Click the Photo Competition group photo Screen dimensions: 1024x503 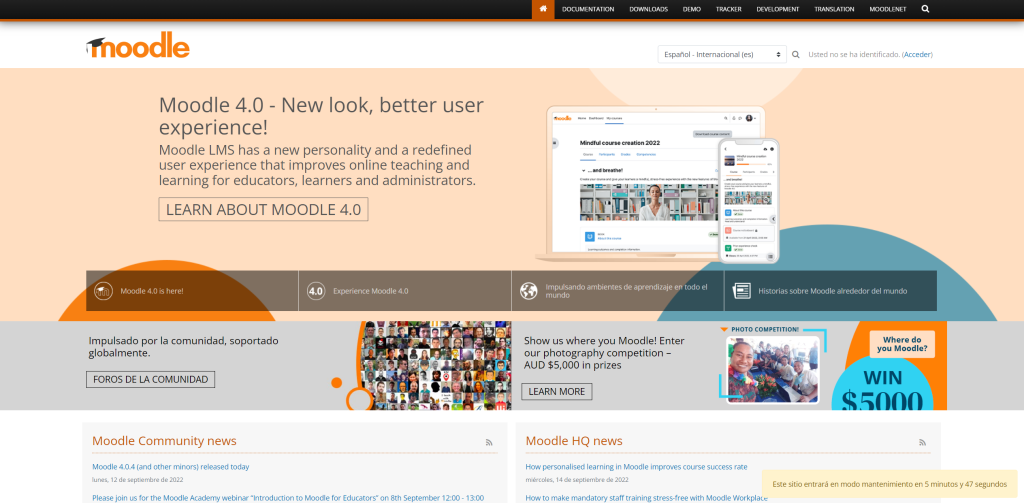point(773,369)
